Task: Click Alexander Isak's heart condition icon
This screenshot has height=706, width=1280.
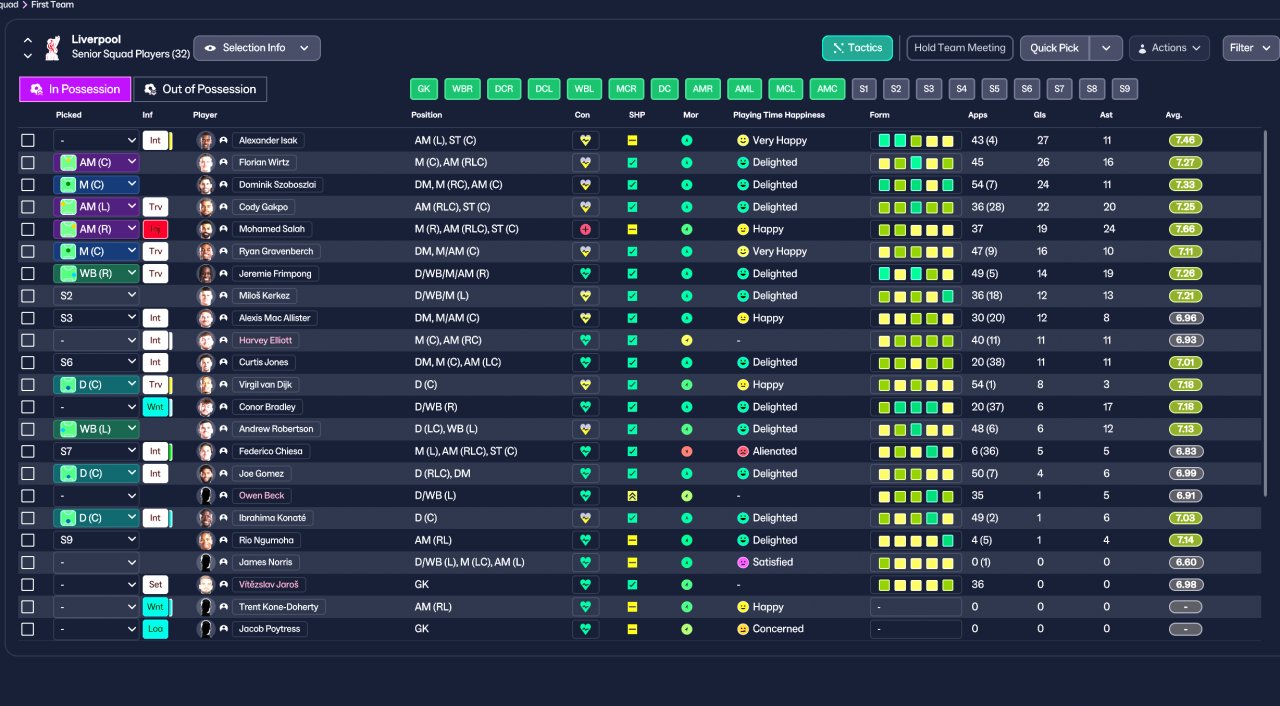Action: point(585,140)
